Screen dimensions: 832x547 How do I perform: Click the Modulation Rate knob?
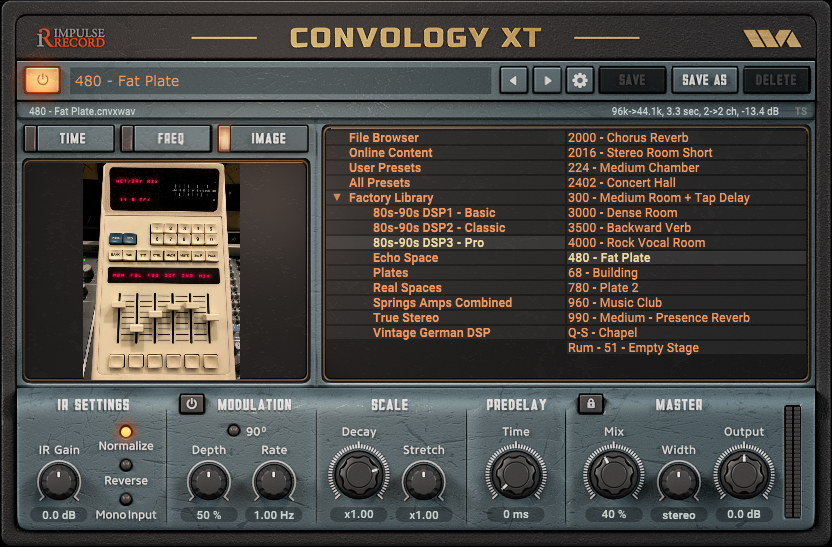274,481
